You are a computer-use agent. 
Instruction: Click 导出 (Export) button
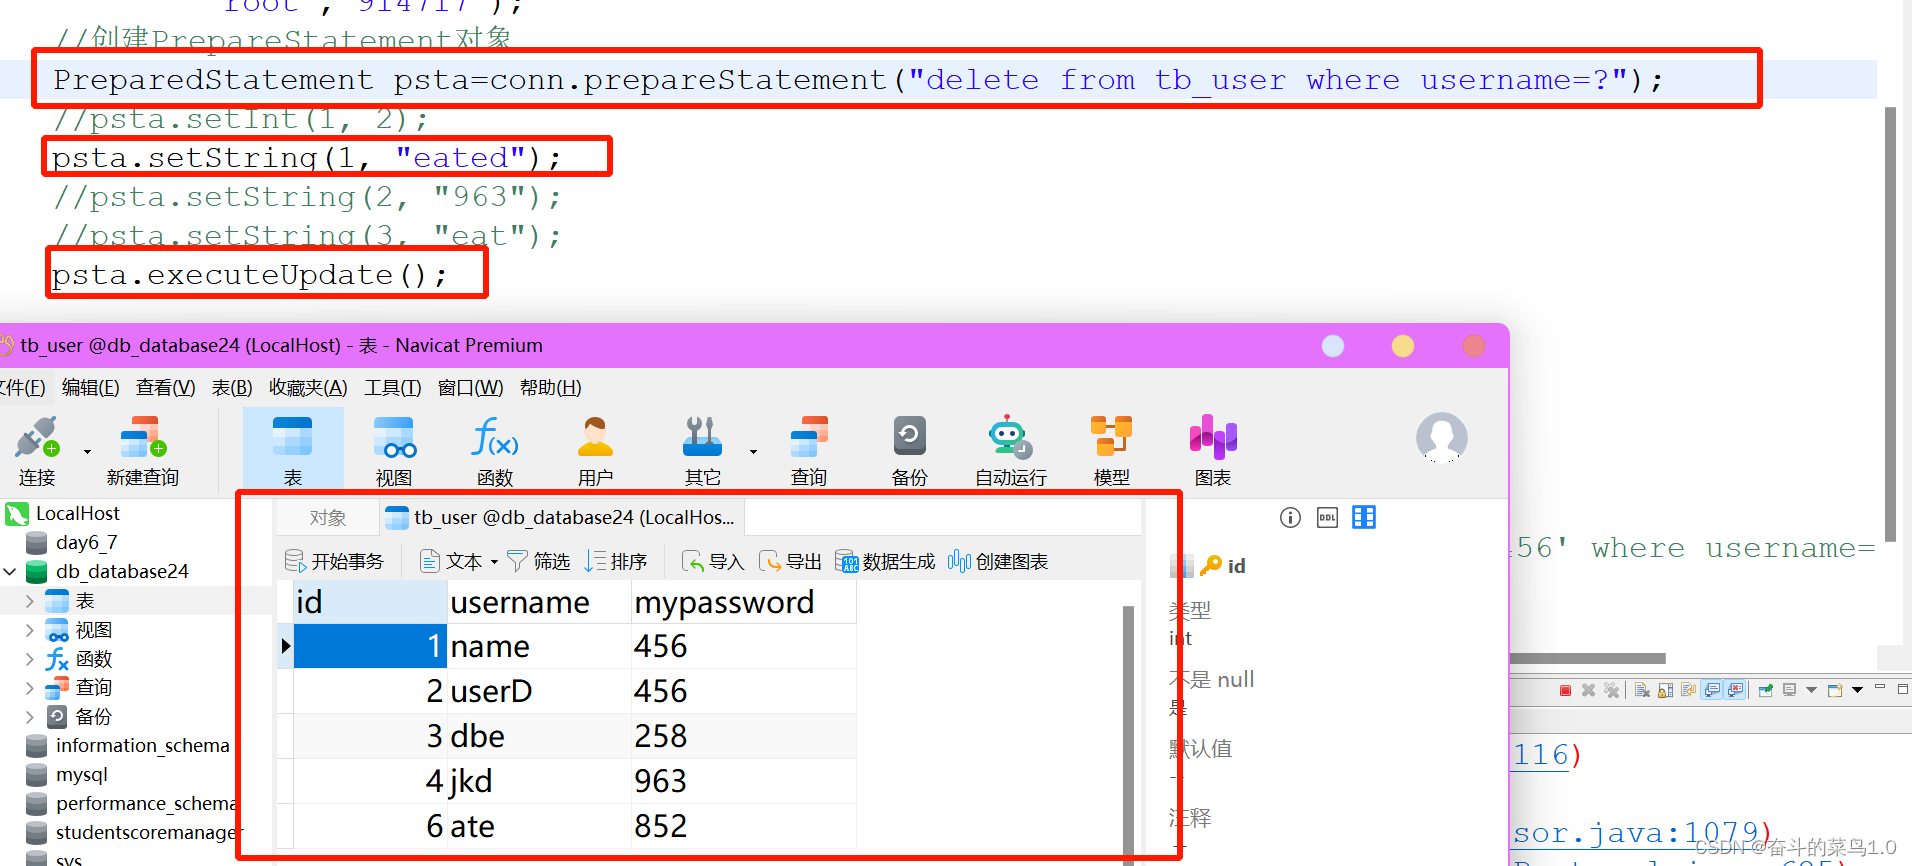coord(790,562)
